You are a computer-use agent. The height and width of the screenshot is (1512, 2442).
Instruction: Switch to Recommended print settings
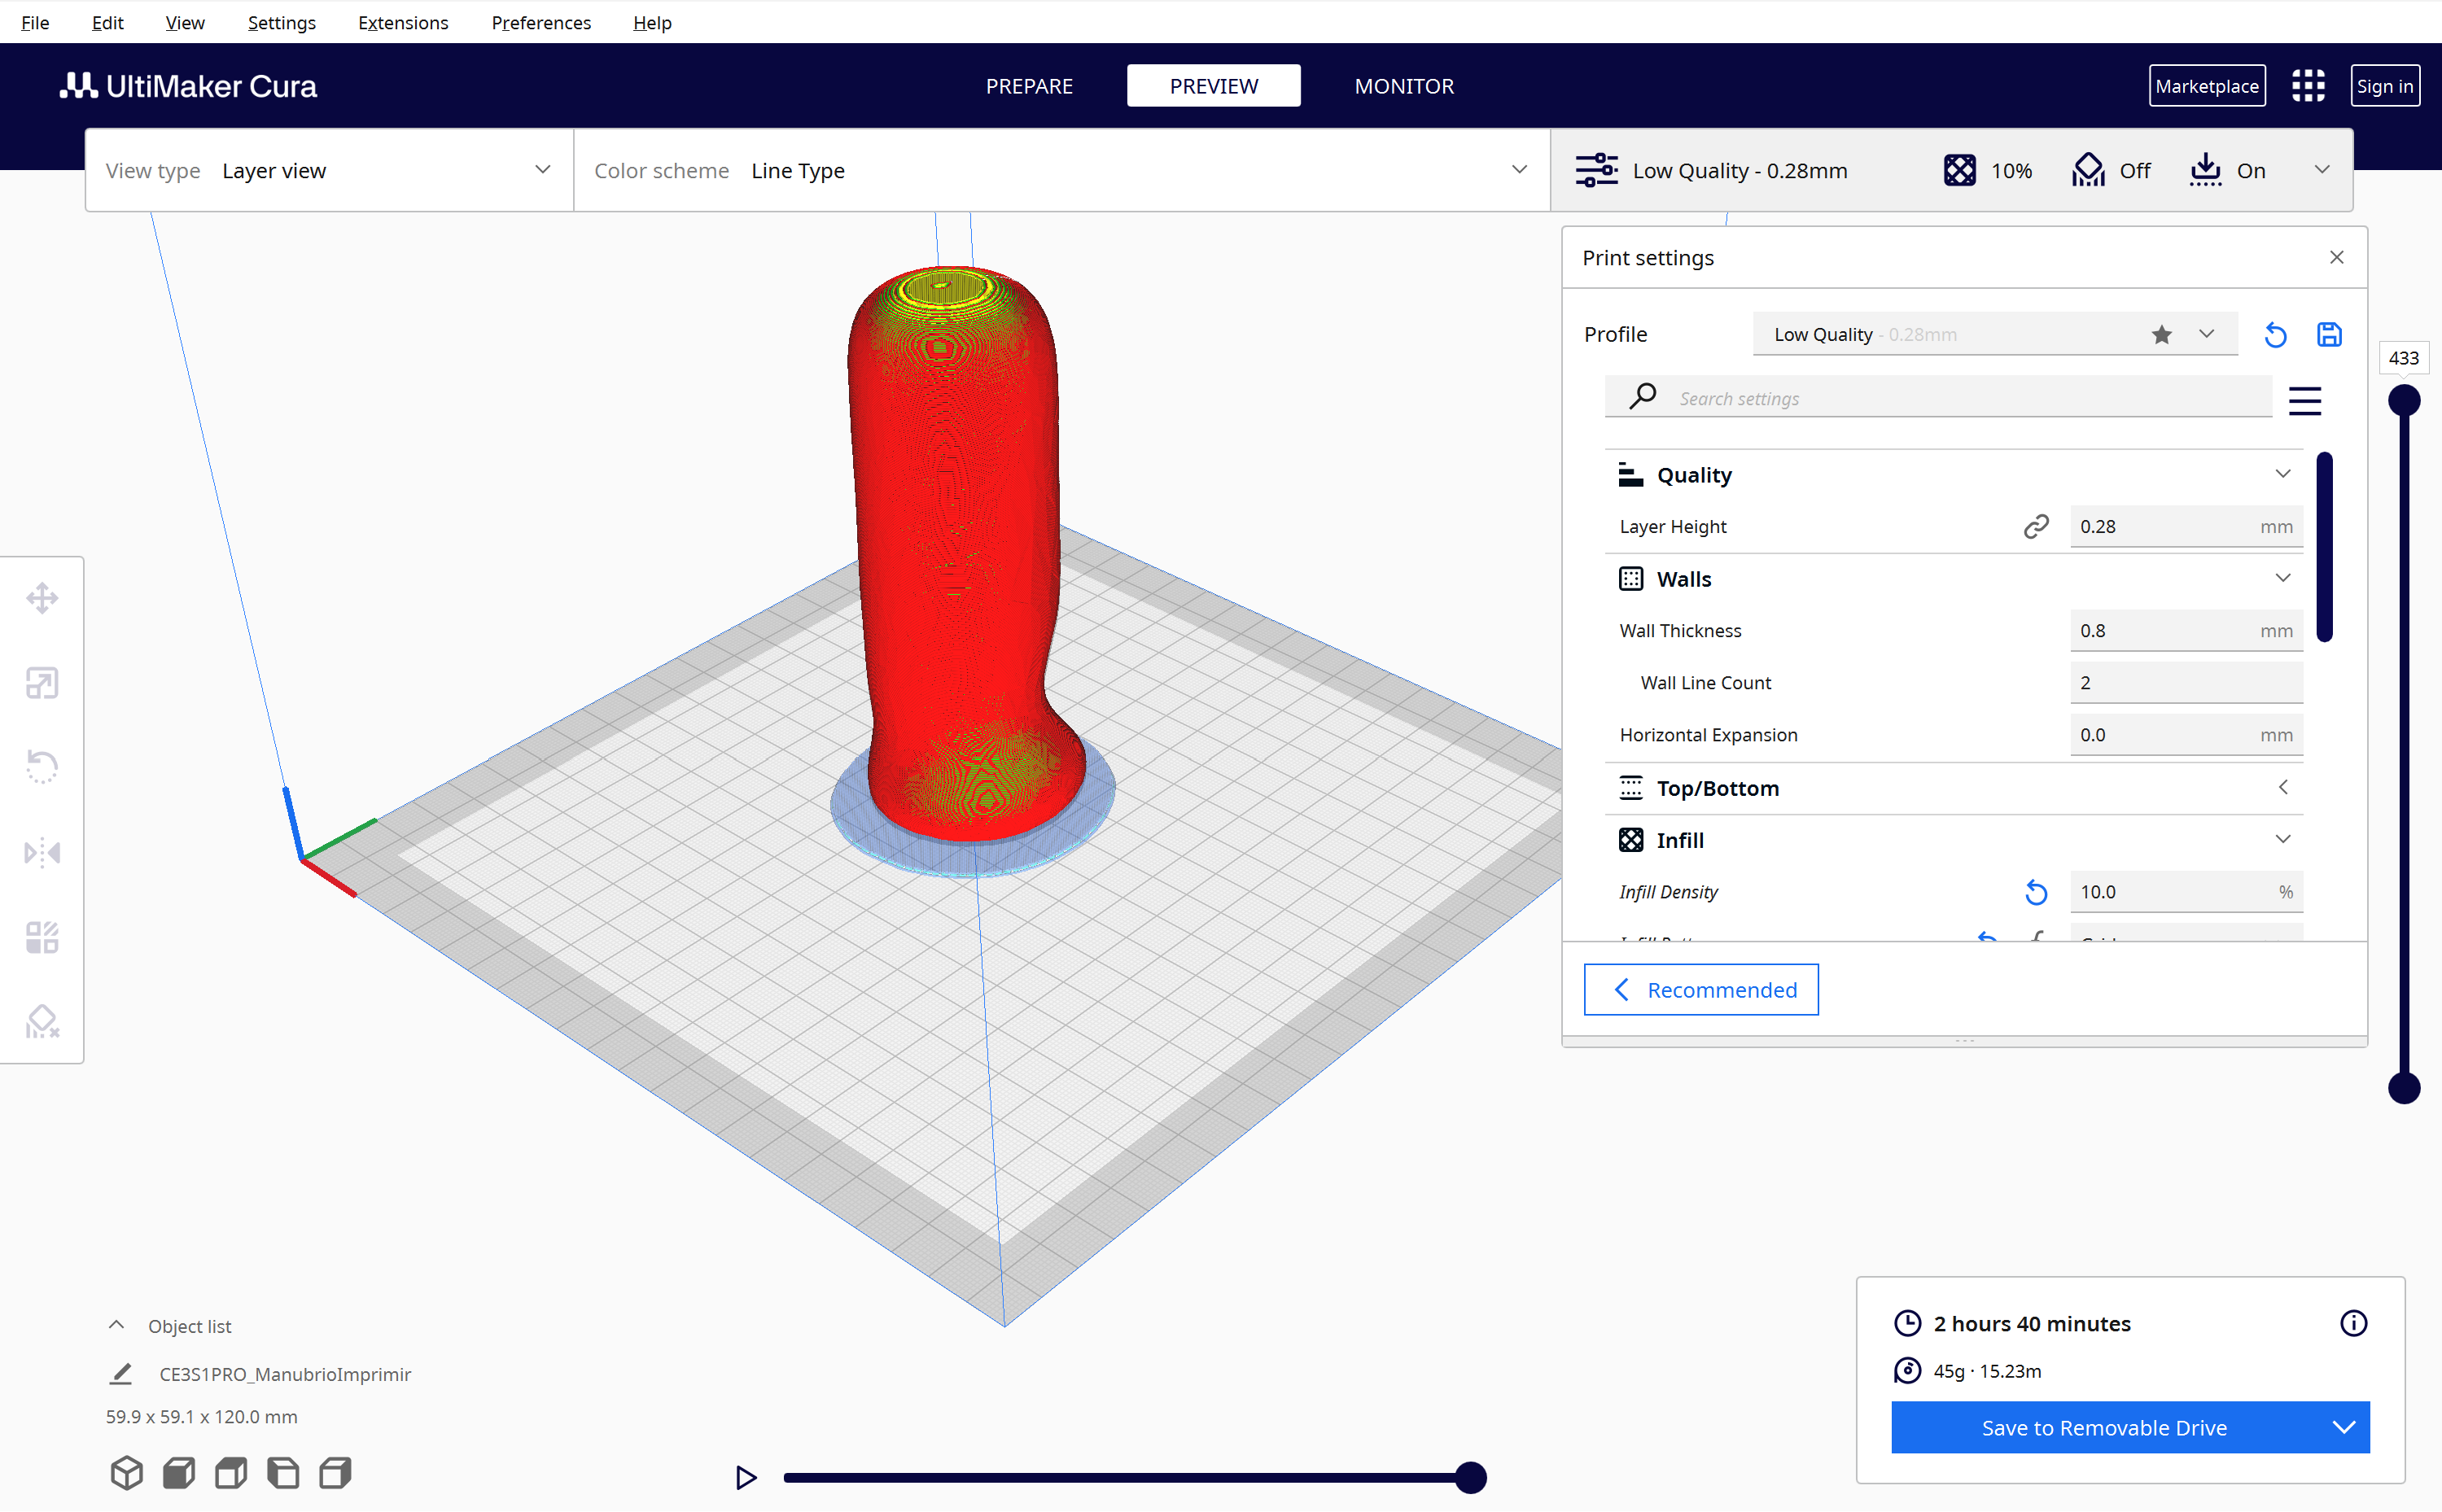1700,990
